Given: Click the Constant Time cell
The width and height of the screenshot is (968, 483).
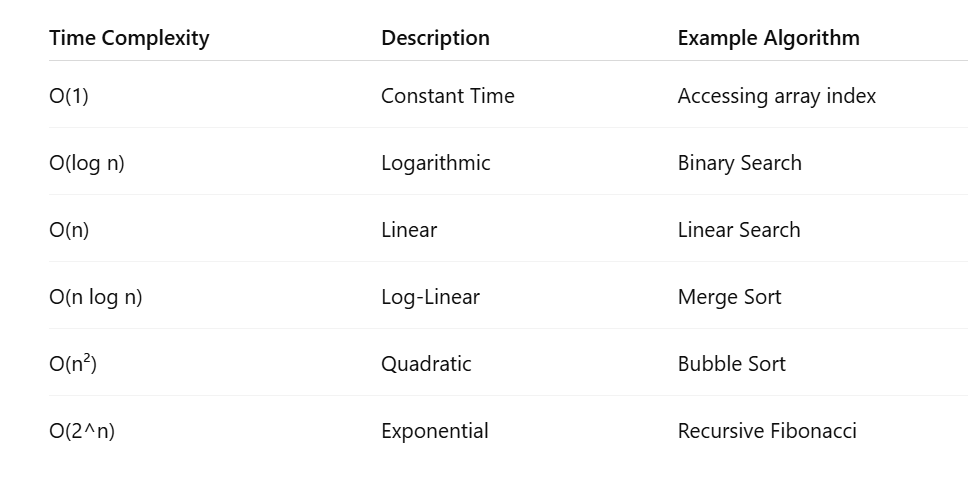Looking at the screenshot, I should [447, 96].
